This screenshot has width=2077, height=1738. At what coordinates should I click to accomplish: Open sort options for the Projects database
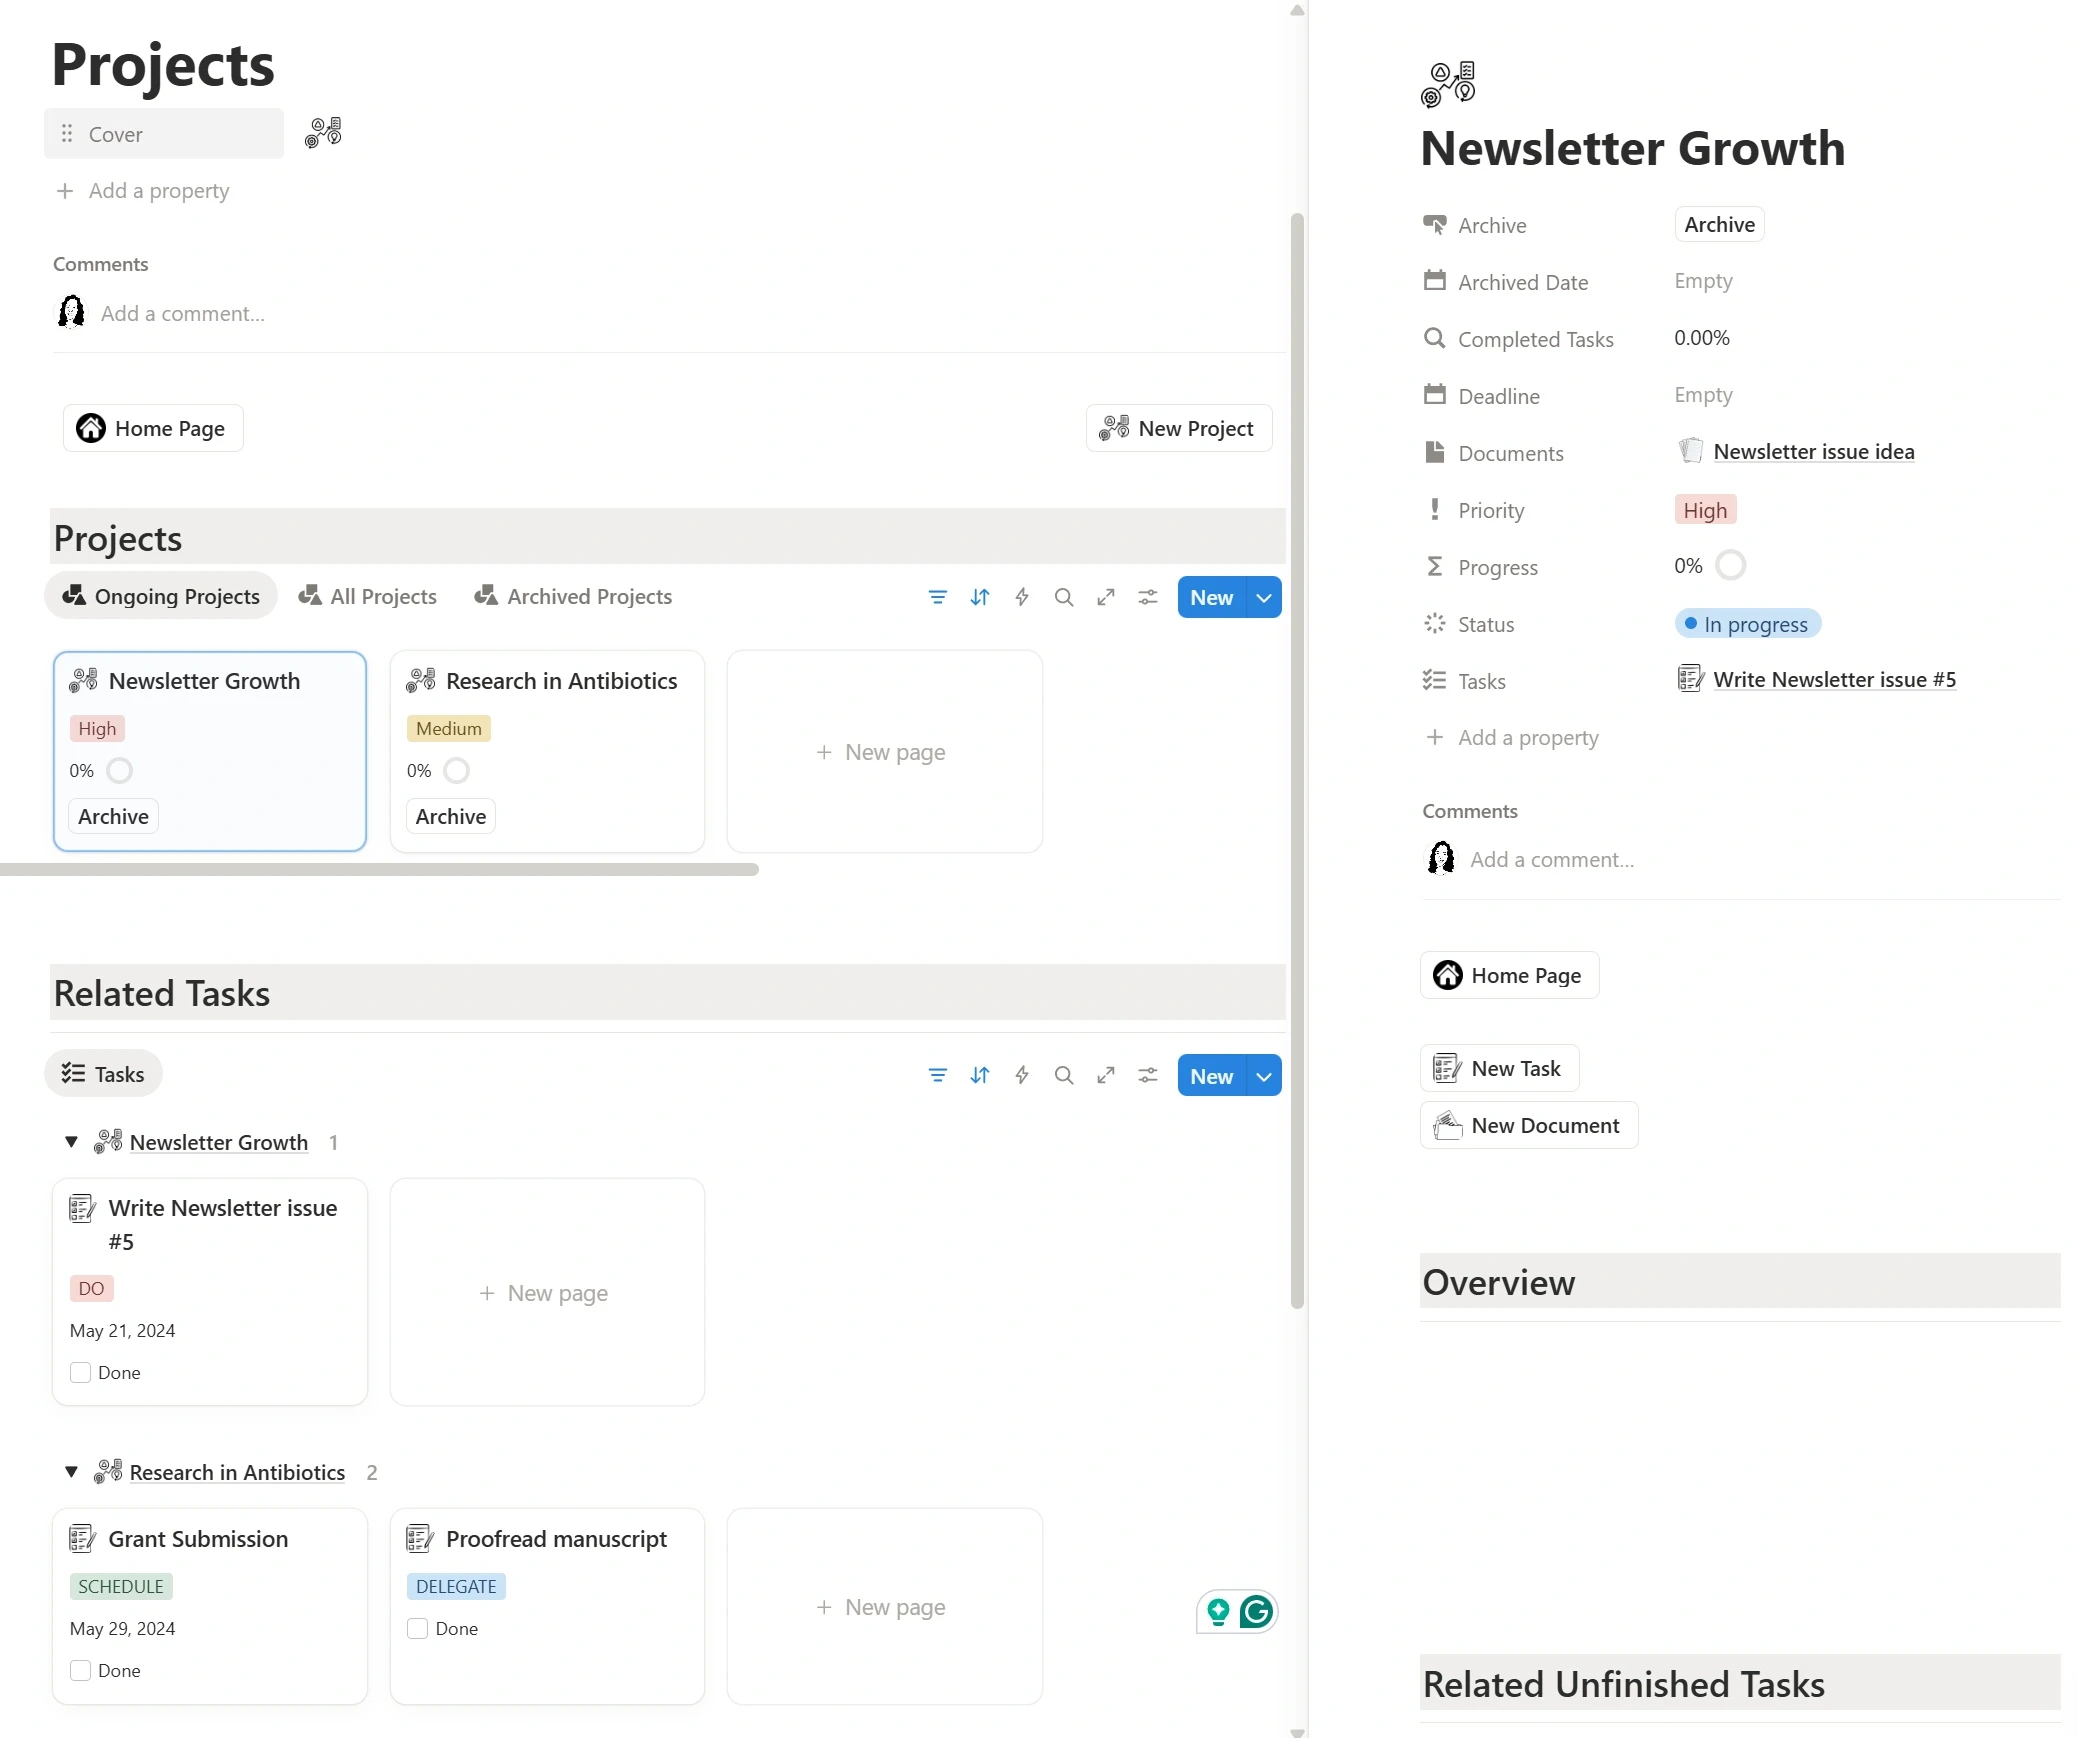(980, 597)
